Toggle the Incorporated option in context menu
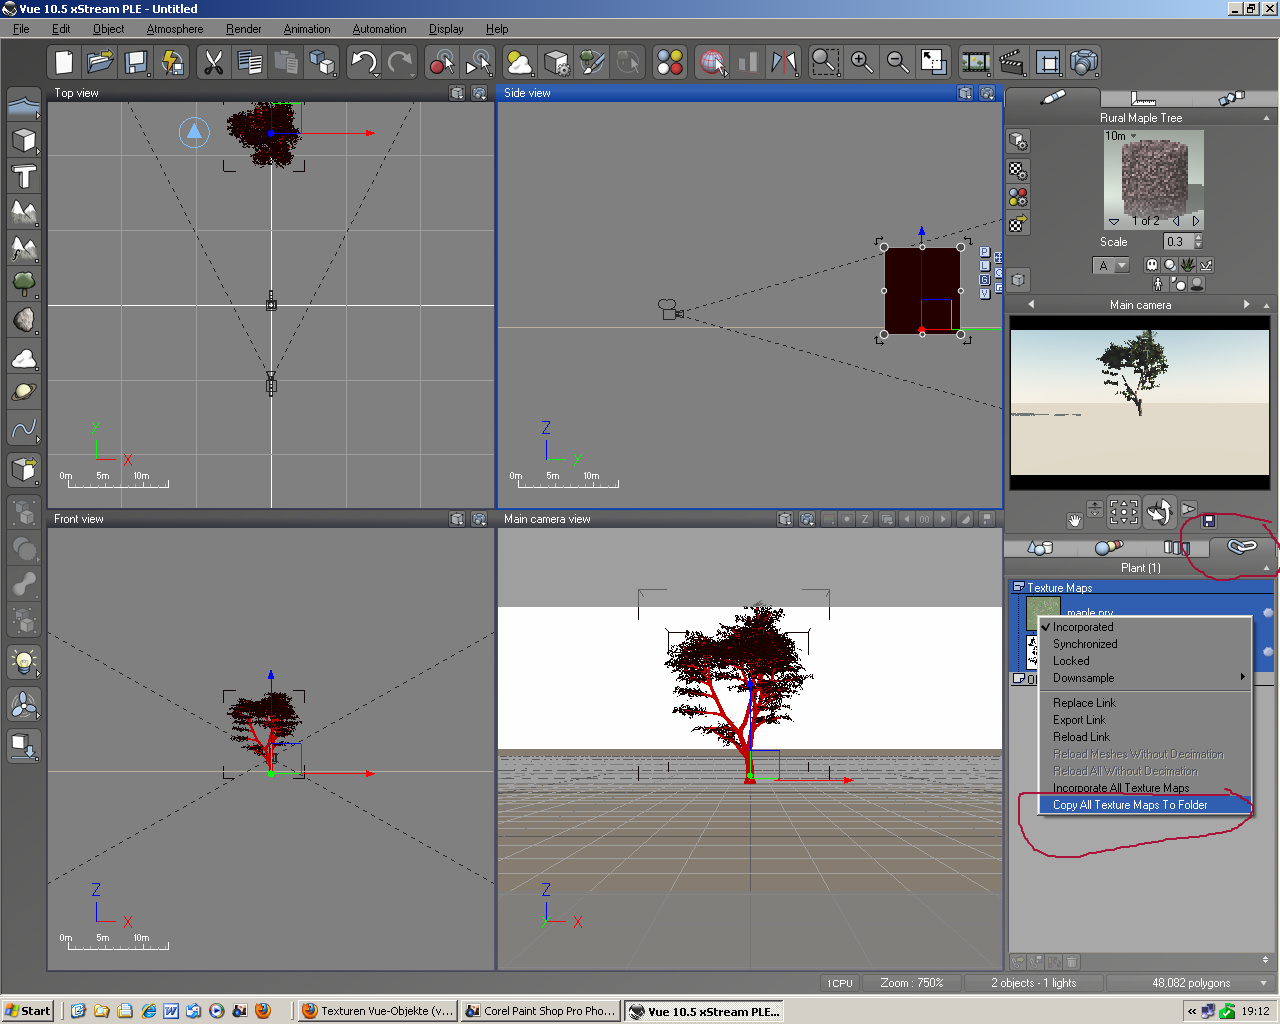Viewport: 1280px width, 1024px height. point(1082,627)
